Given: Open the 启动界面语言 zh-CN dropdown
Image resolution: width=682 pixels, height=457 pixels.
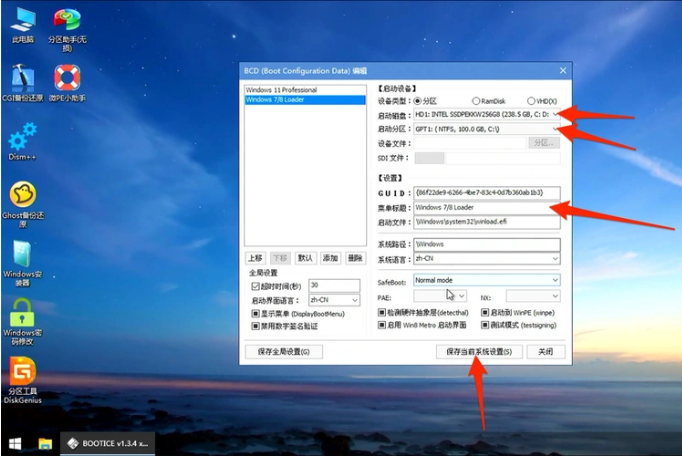Looking at the screenshot, I should coord(334,300).
